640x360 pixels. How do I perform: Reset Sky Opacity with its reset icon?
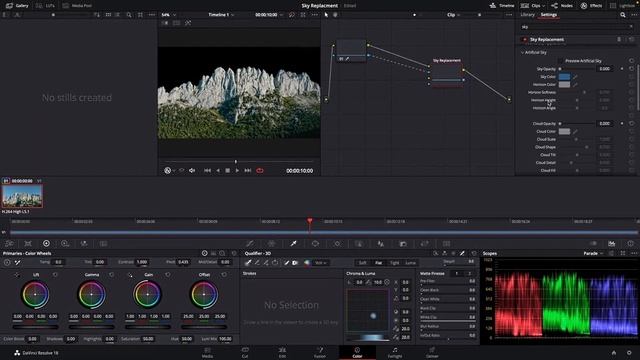pos(631,69)
